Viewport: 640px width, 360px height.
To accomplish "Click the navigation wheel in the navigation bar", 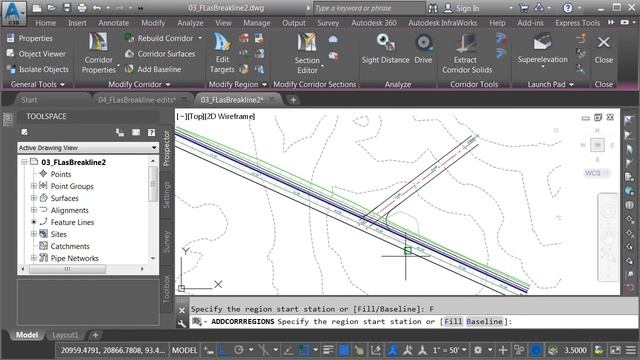I will 608,212.
